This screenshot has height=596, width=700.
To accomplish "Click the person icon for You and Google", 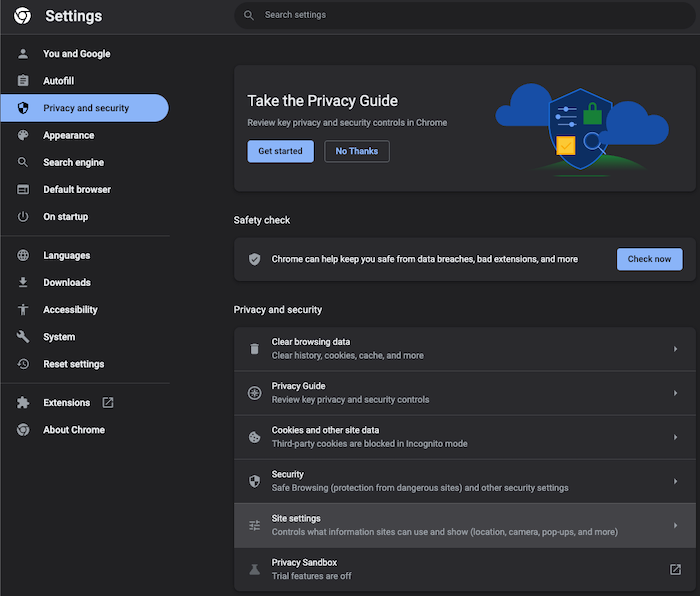I will click(23, 54).
